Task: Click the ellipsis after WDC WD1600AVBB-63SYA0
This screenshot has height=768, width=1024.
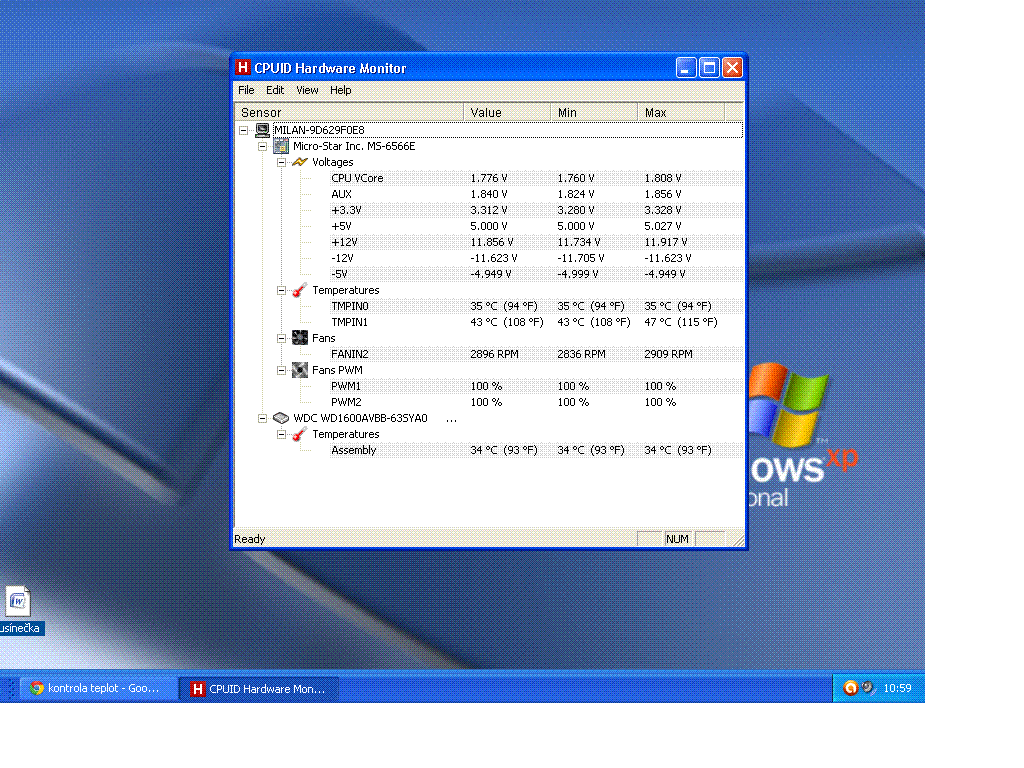Action: 451,419
